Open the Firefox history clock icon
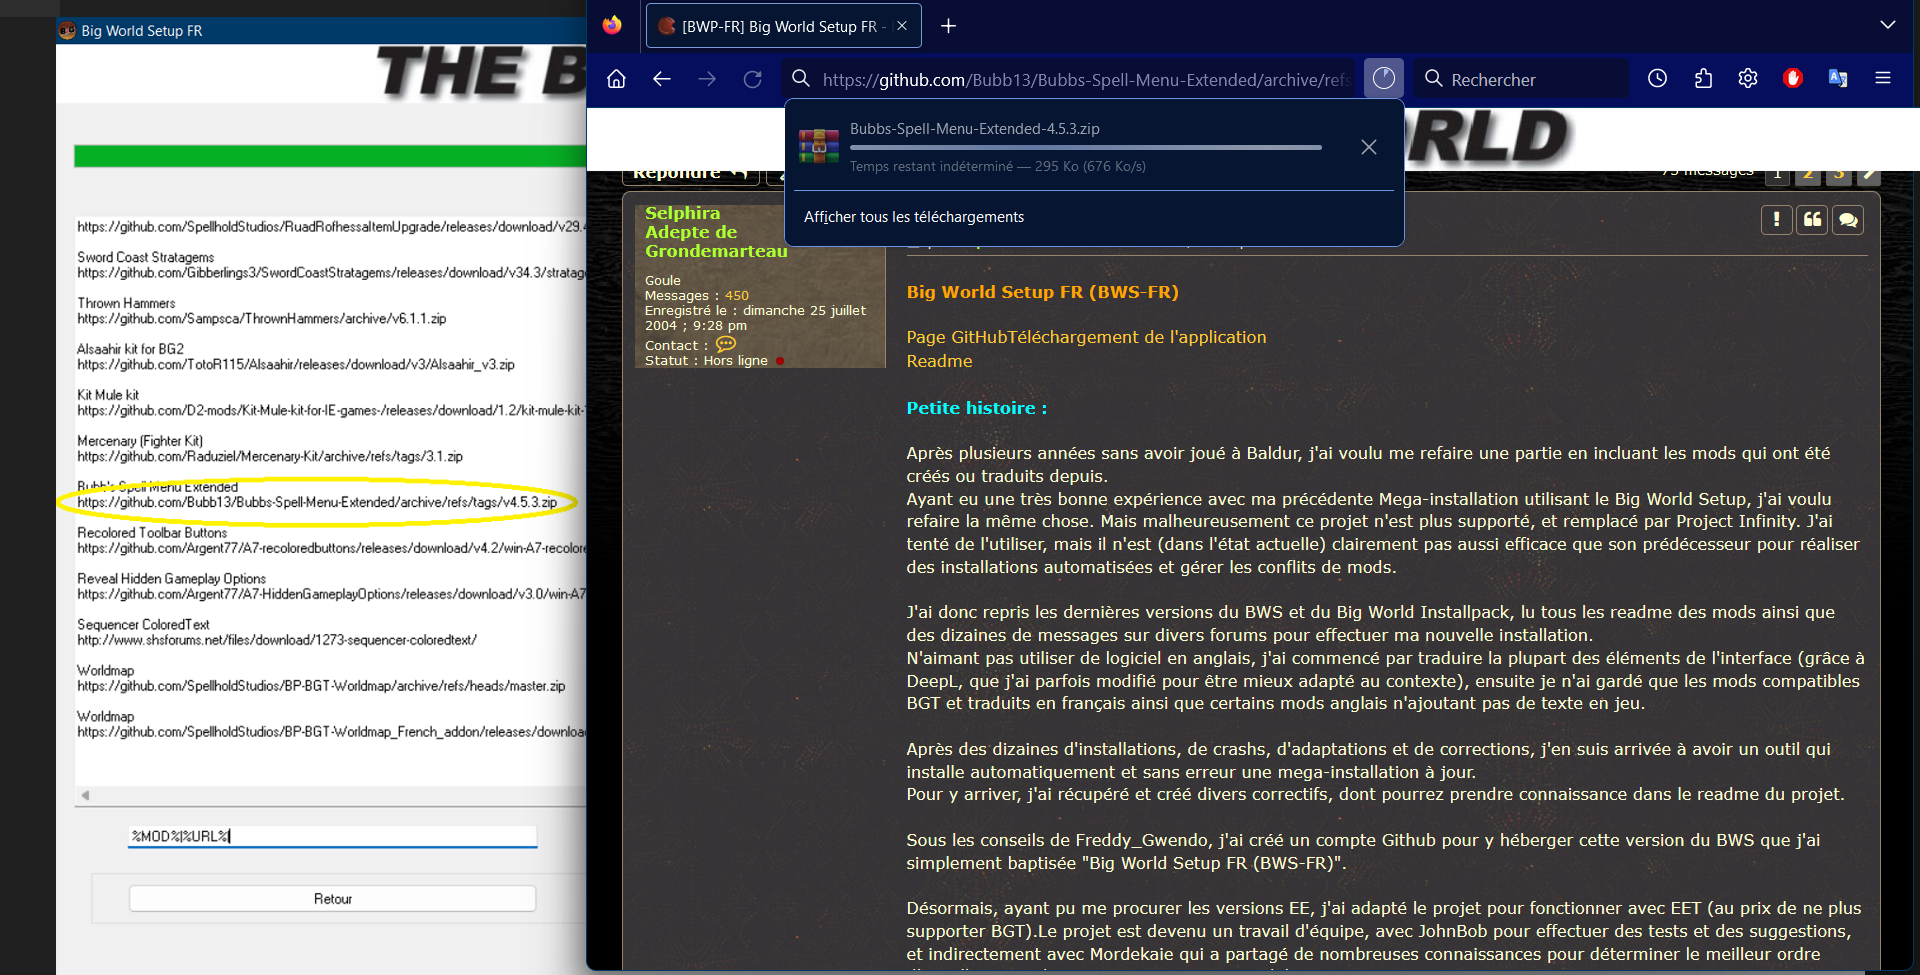 point(1658,78)
